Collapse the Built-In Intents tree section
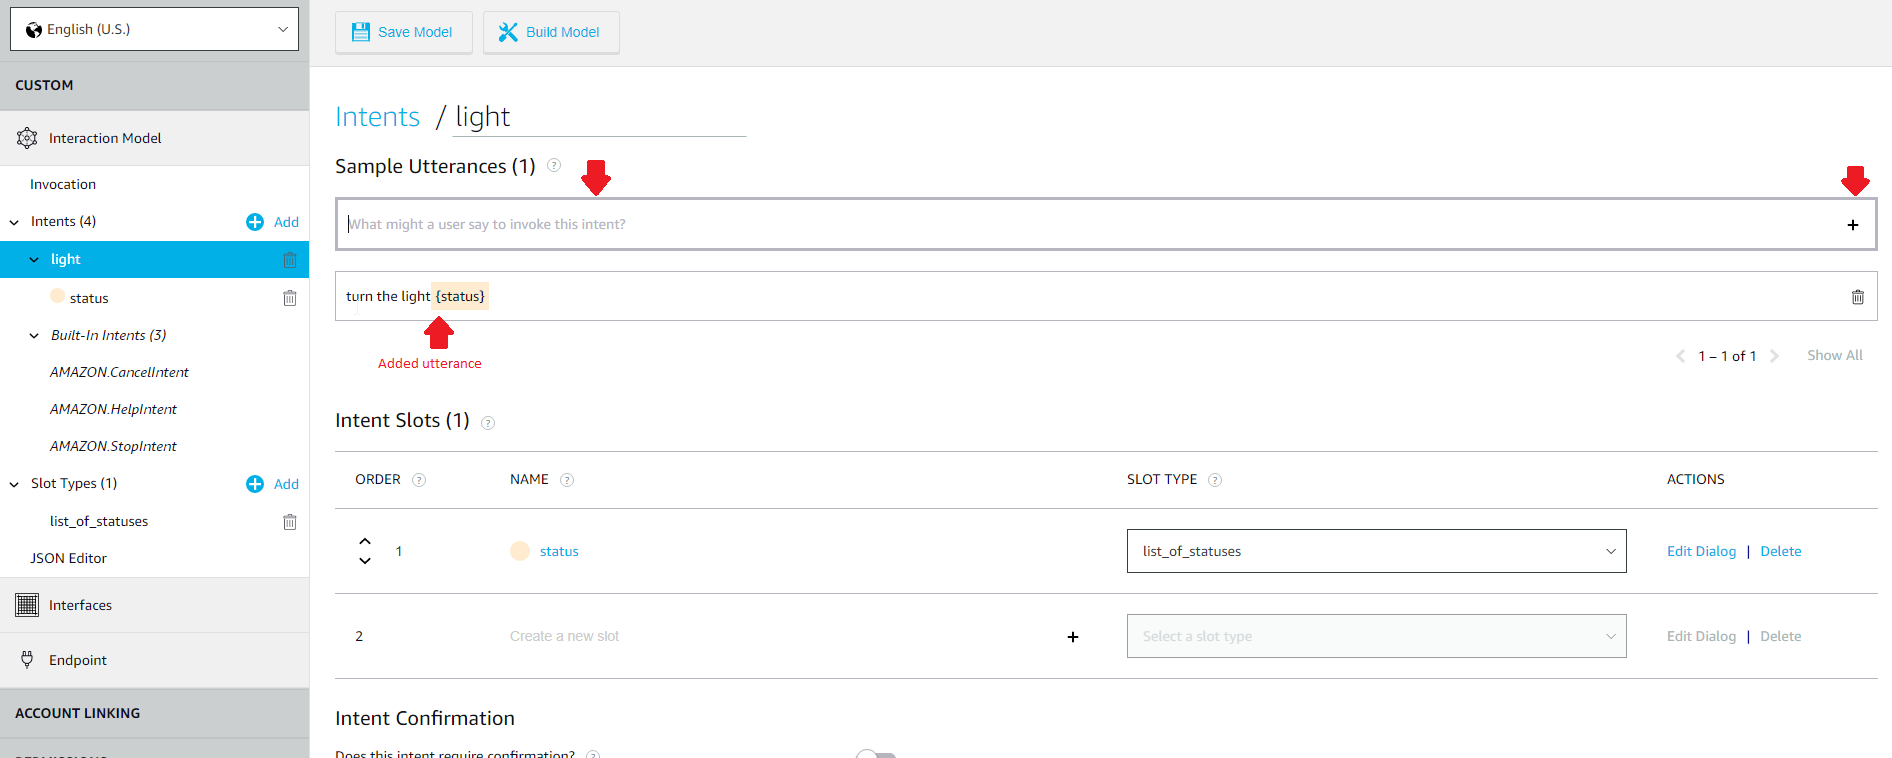This screenshot has width=1892, height=758. [34, 336]
